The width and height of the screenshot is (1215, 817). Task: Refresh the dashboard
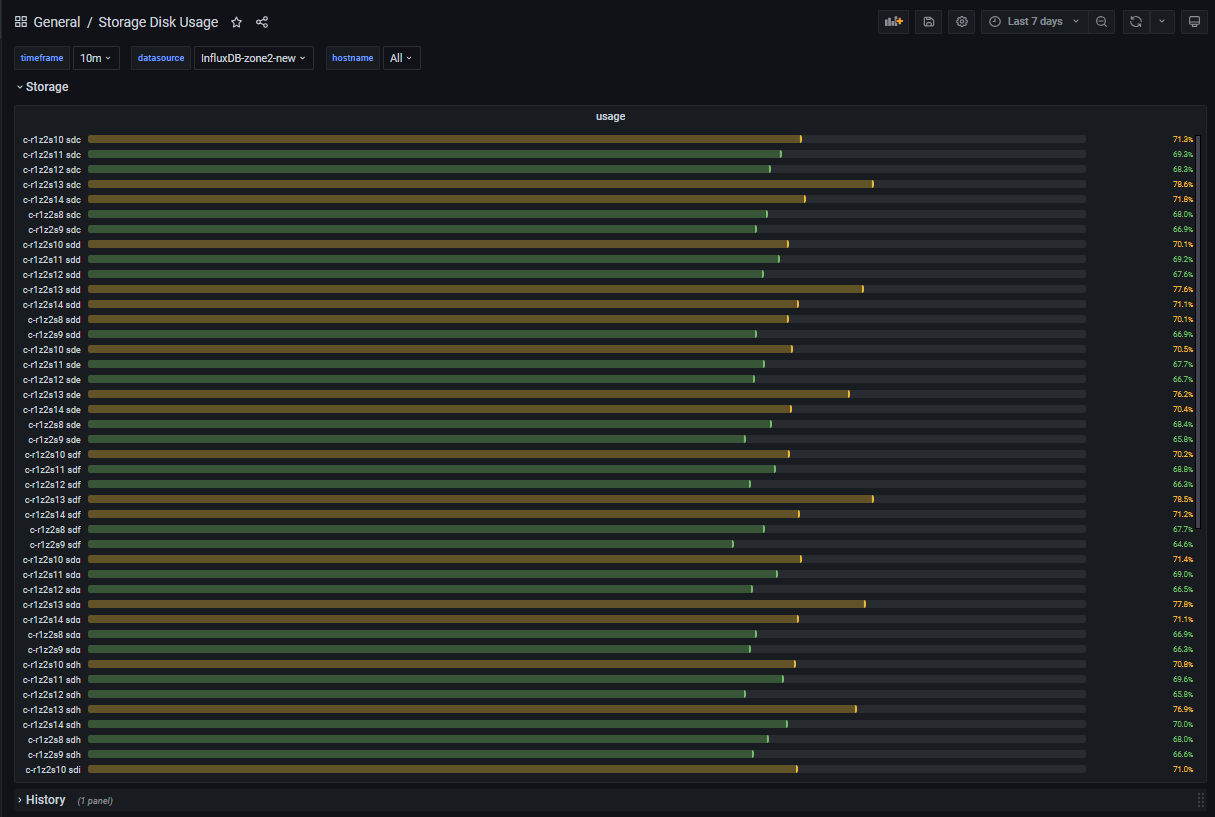point(1135,22)
